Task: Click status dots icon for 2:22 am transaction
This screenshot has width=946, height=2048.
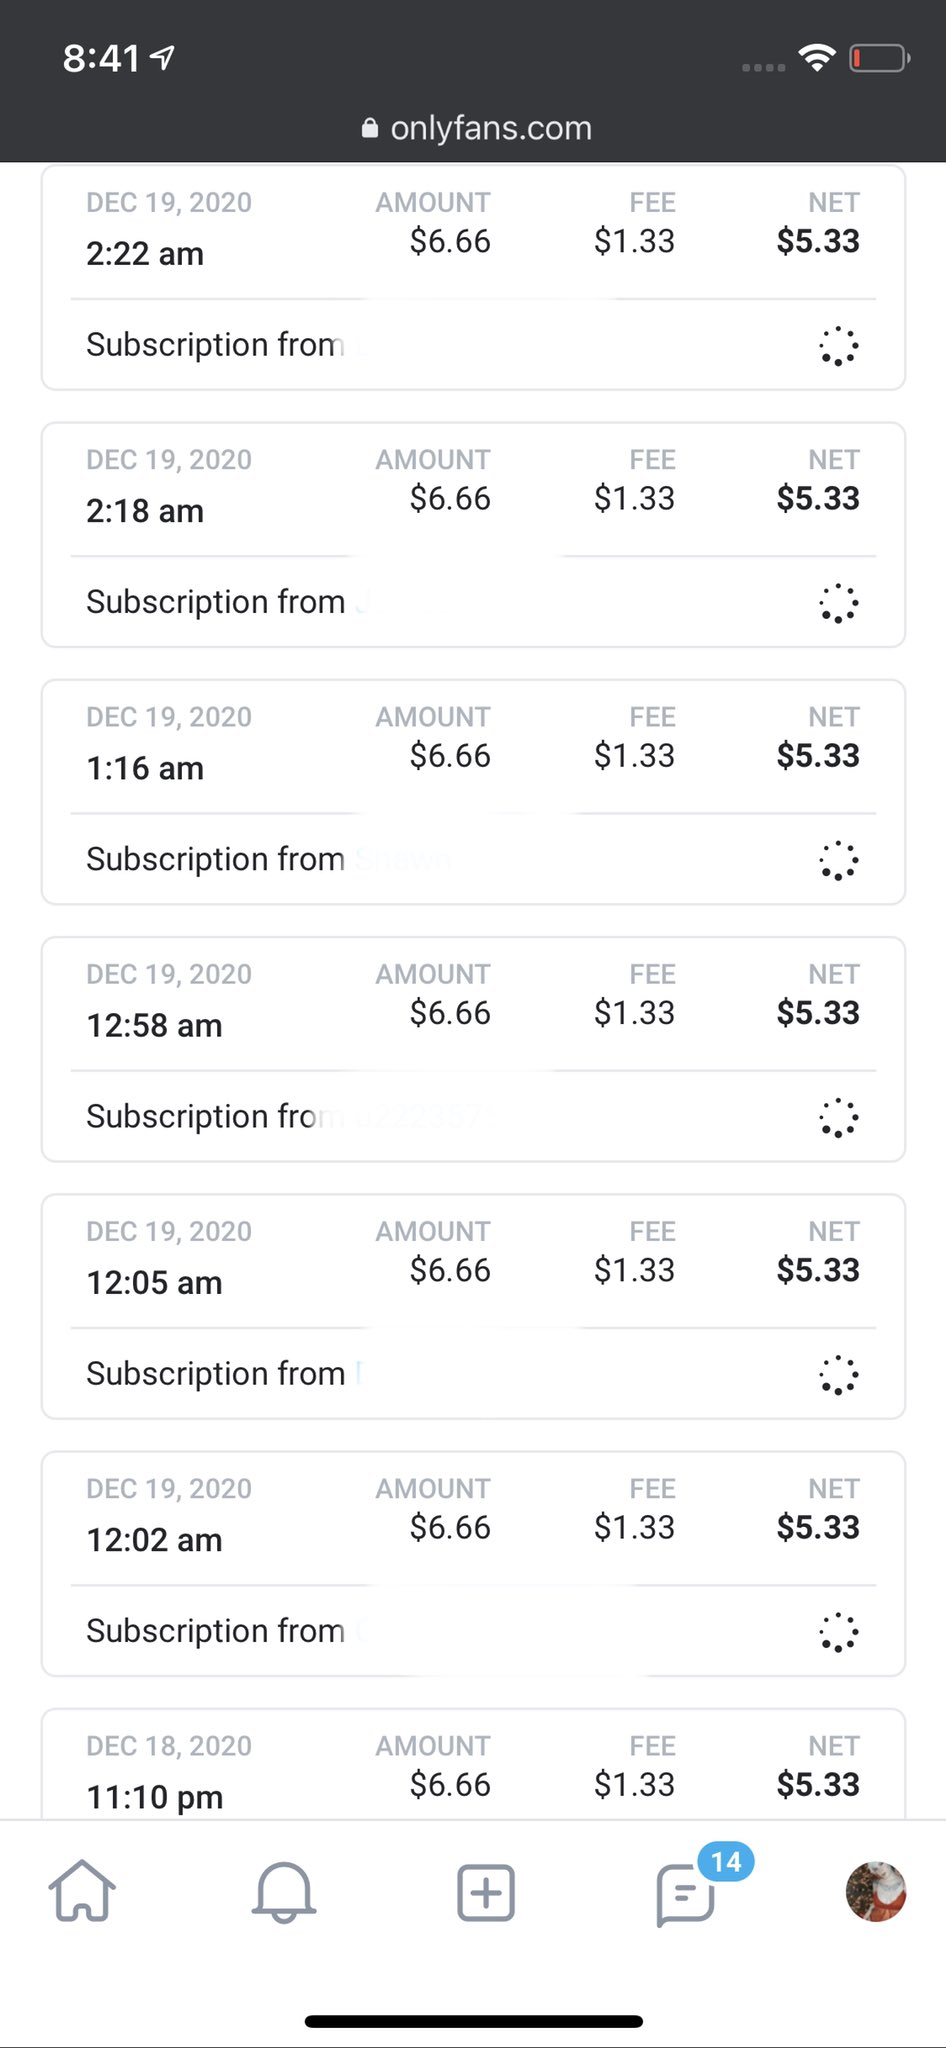Action: [838, 346]
